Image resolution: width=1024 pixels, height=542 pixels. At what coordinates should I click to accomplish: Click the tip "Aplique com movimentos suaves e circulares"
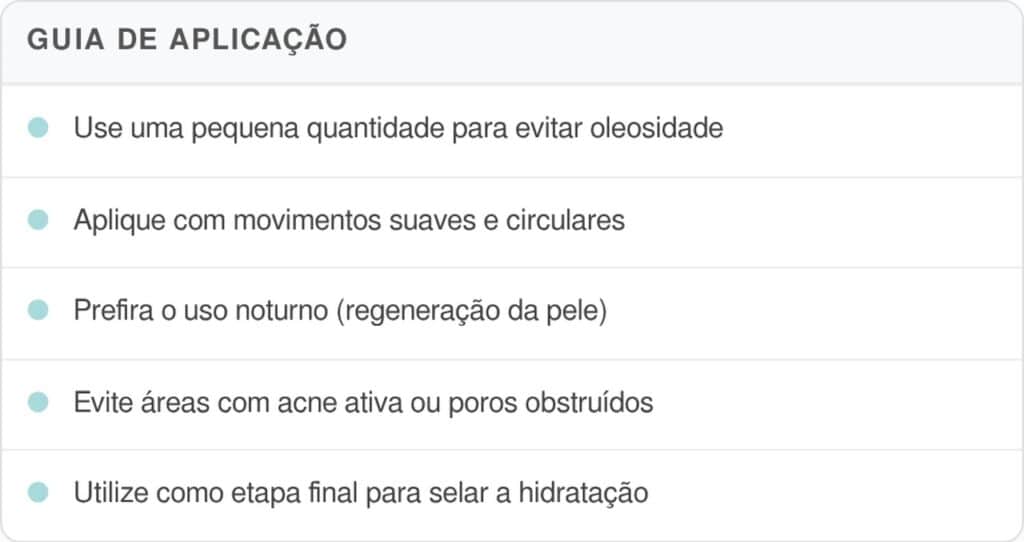point(349,220)
